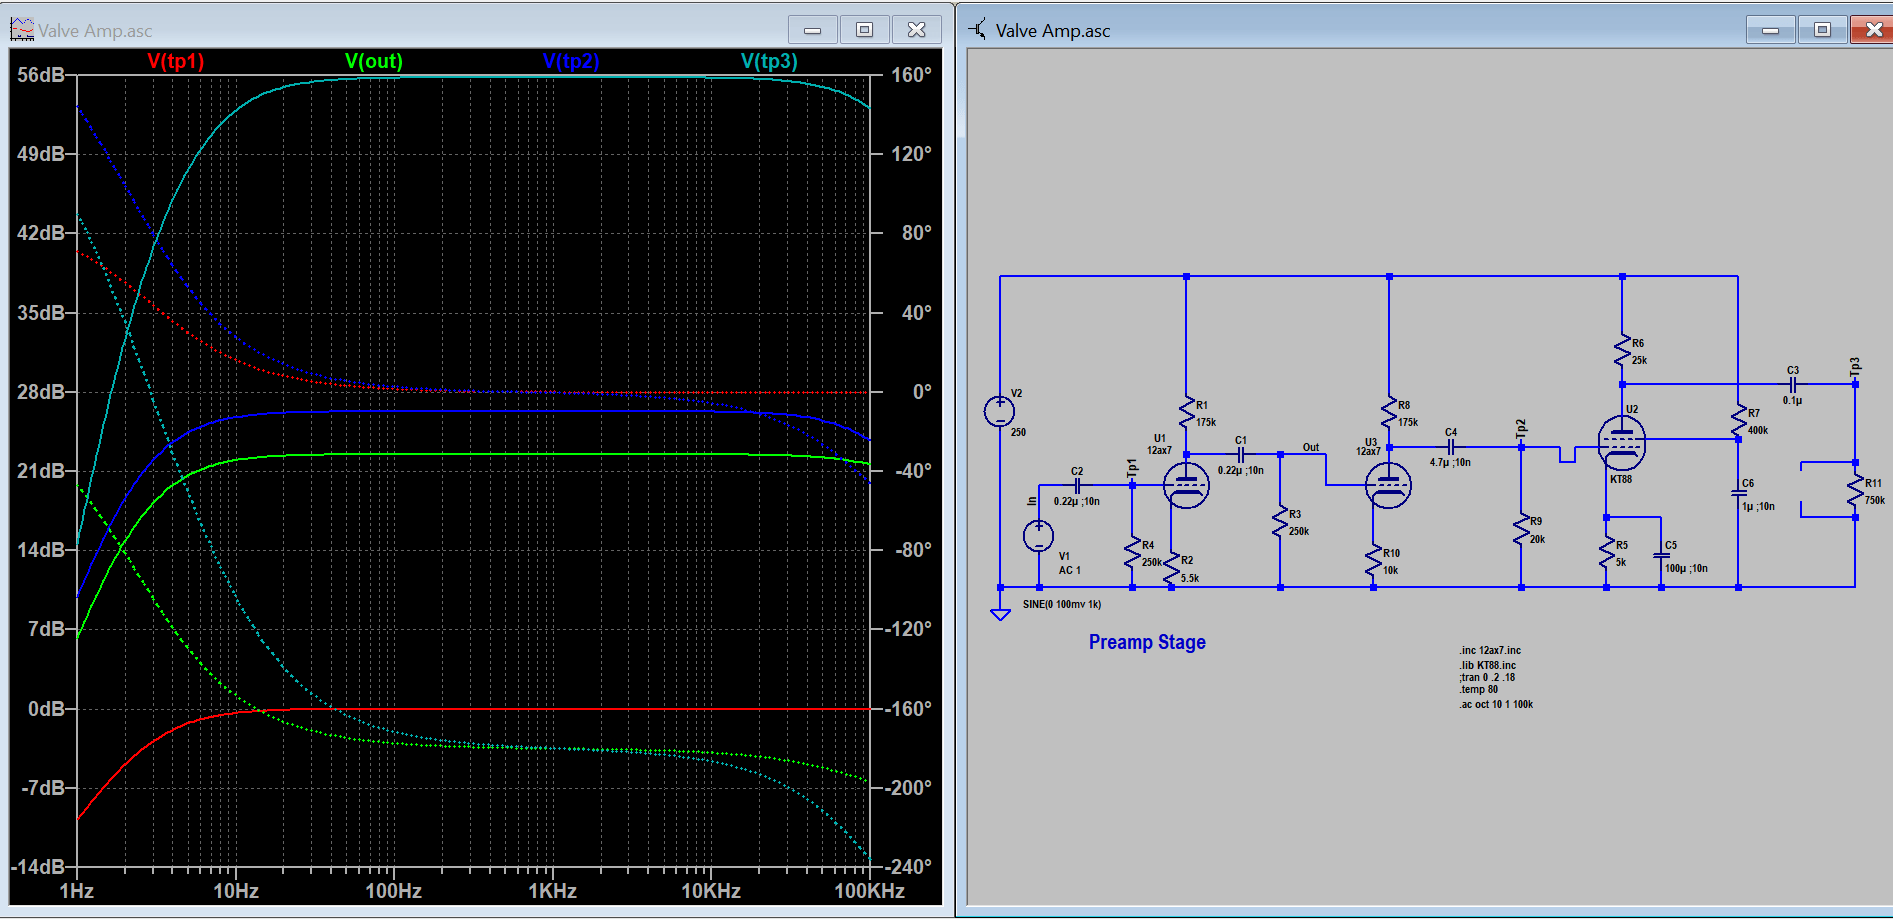Click the plot window title bar icon

pos(21,29)
